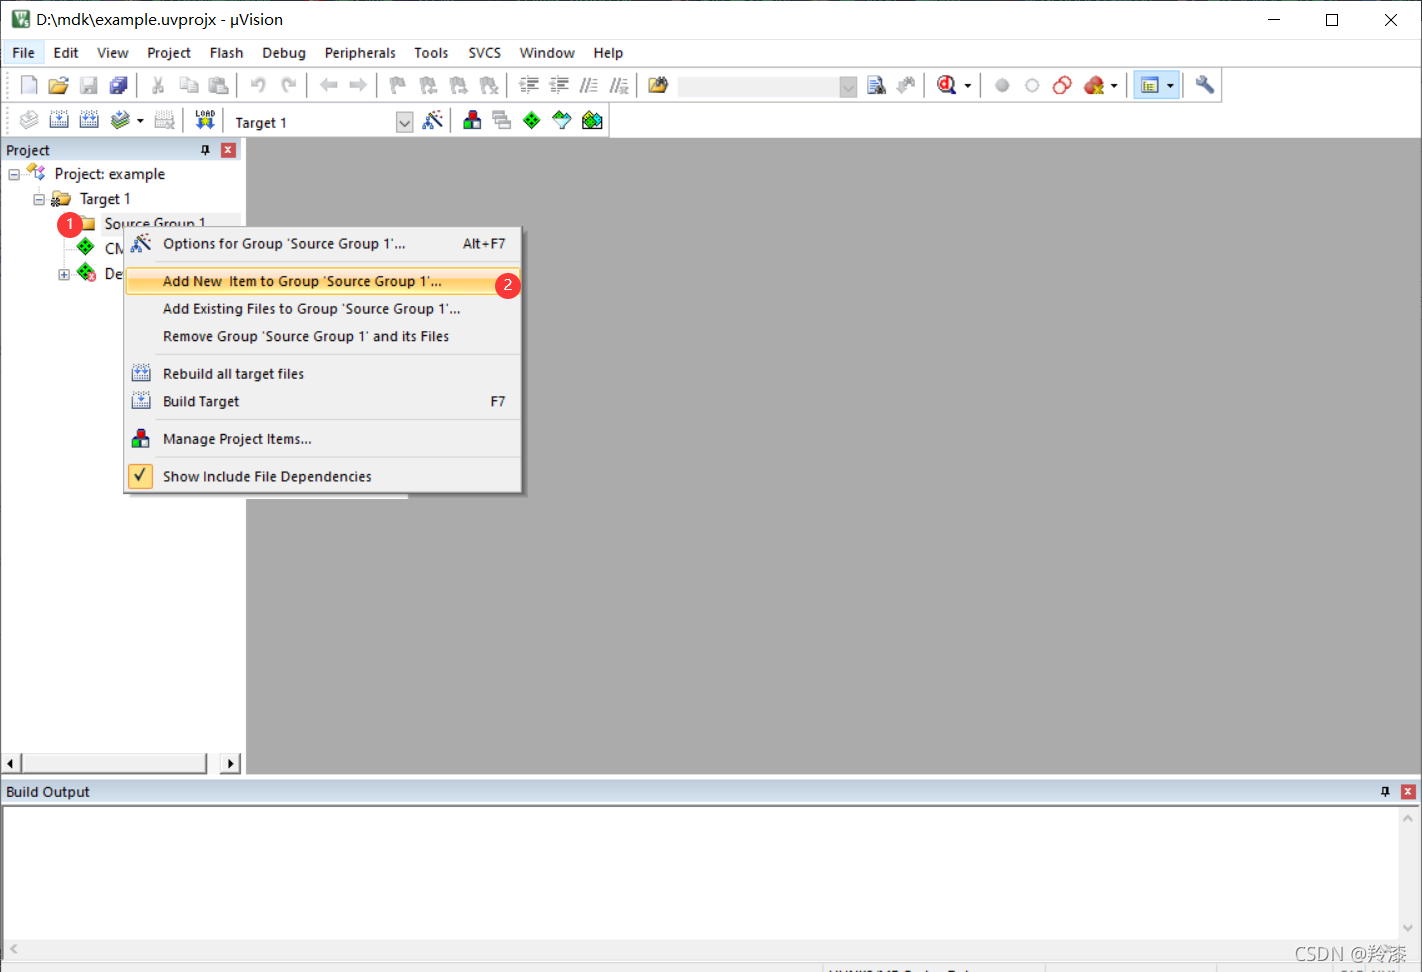Click the Build target toolbar icon
This screenshot has height=972, width=1422.
(x=59, y=121)
